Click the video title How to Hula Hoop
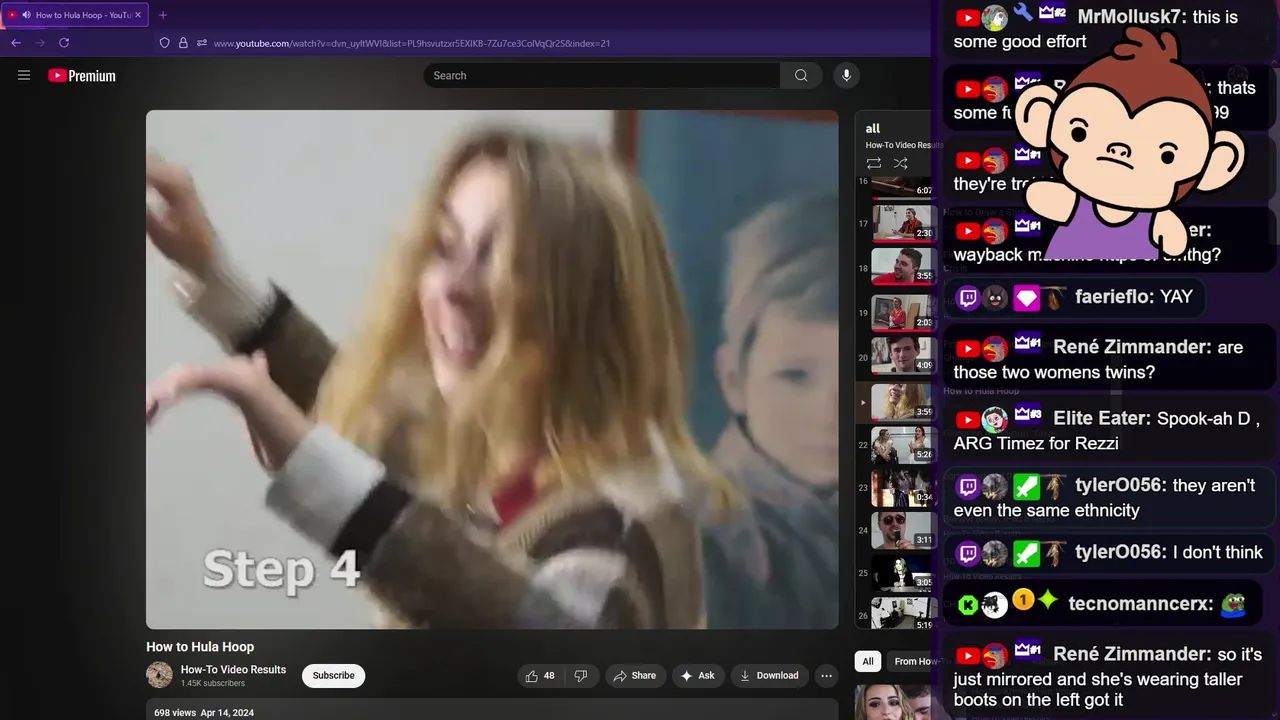This screenshot has width=1280, height=720. click(x=200, y=647)
